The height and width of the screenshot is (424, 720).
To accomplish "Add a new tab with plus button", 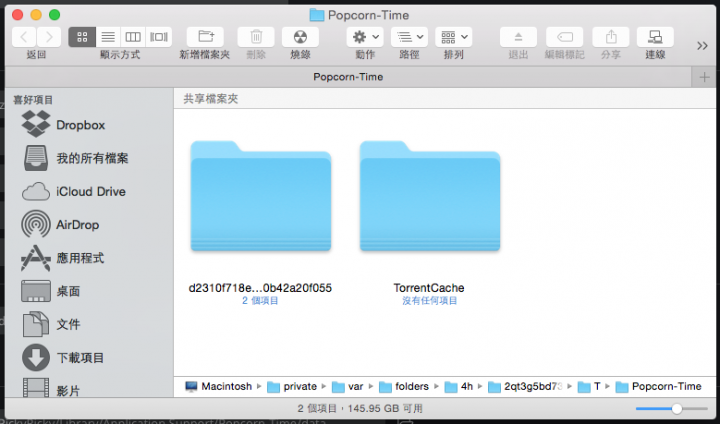I will [704, 77].
